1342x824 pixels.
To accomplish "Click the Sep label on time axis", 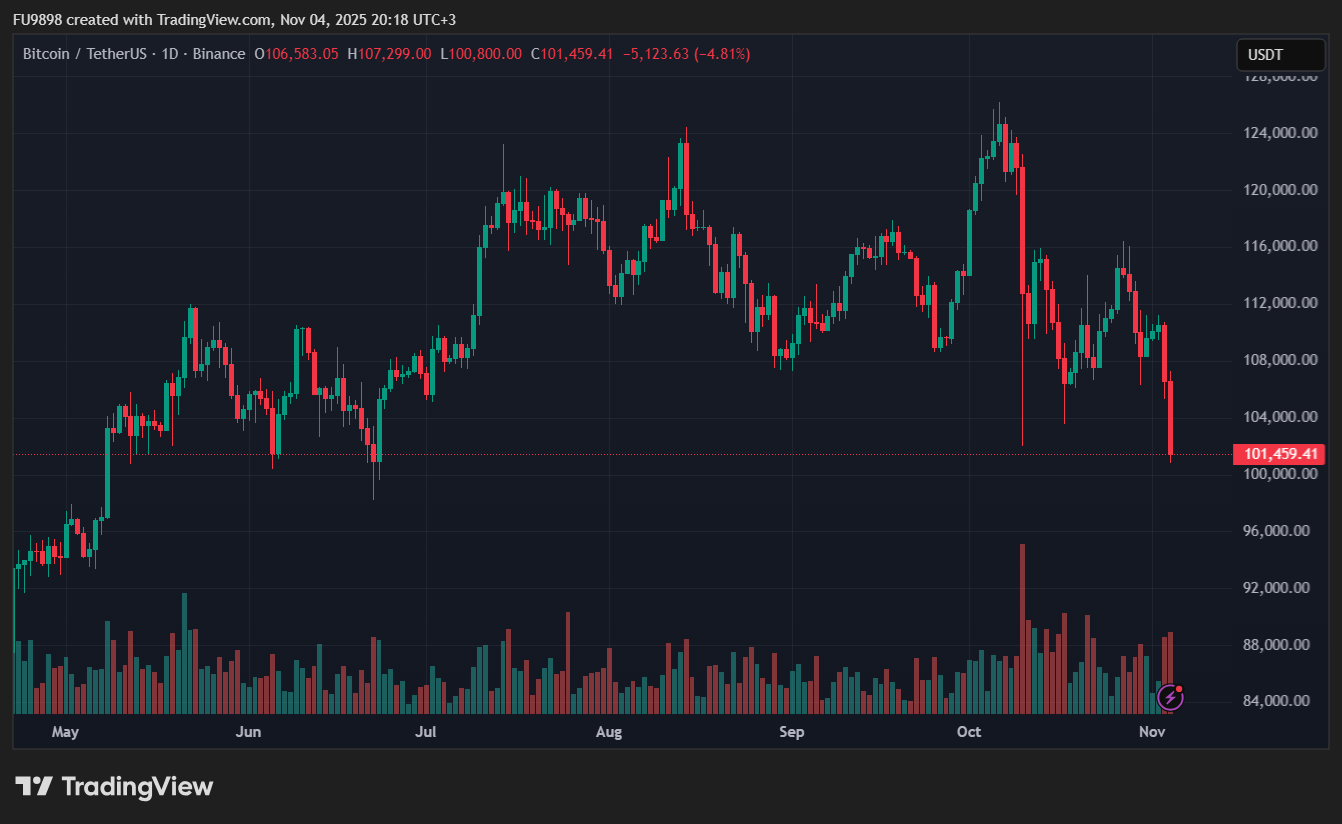I will click(x=791, y=732).
